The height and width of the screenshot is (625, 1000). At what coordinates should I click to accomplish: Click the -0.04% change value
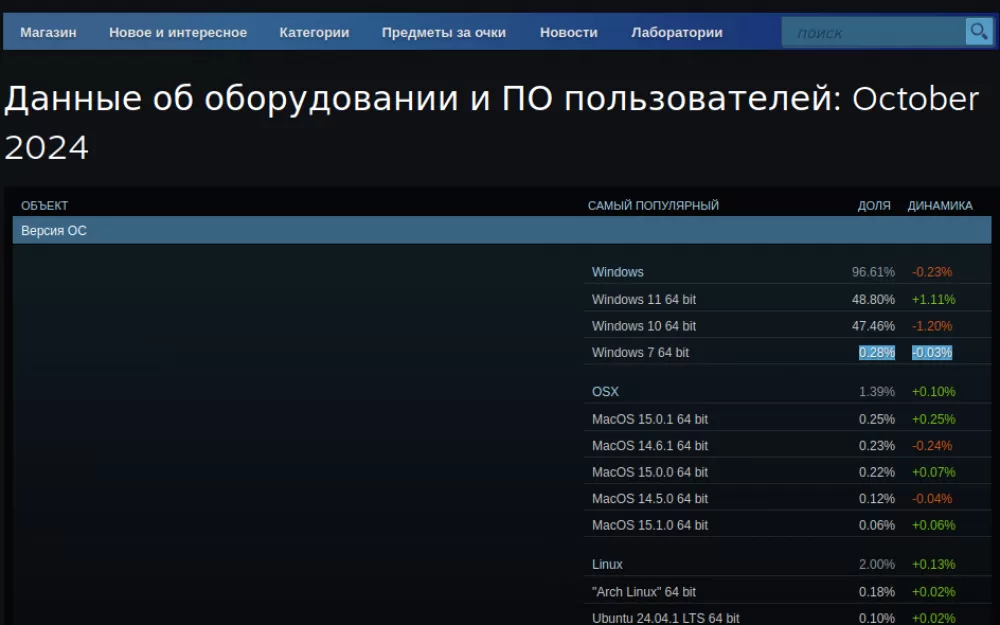coord(932,499)
